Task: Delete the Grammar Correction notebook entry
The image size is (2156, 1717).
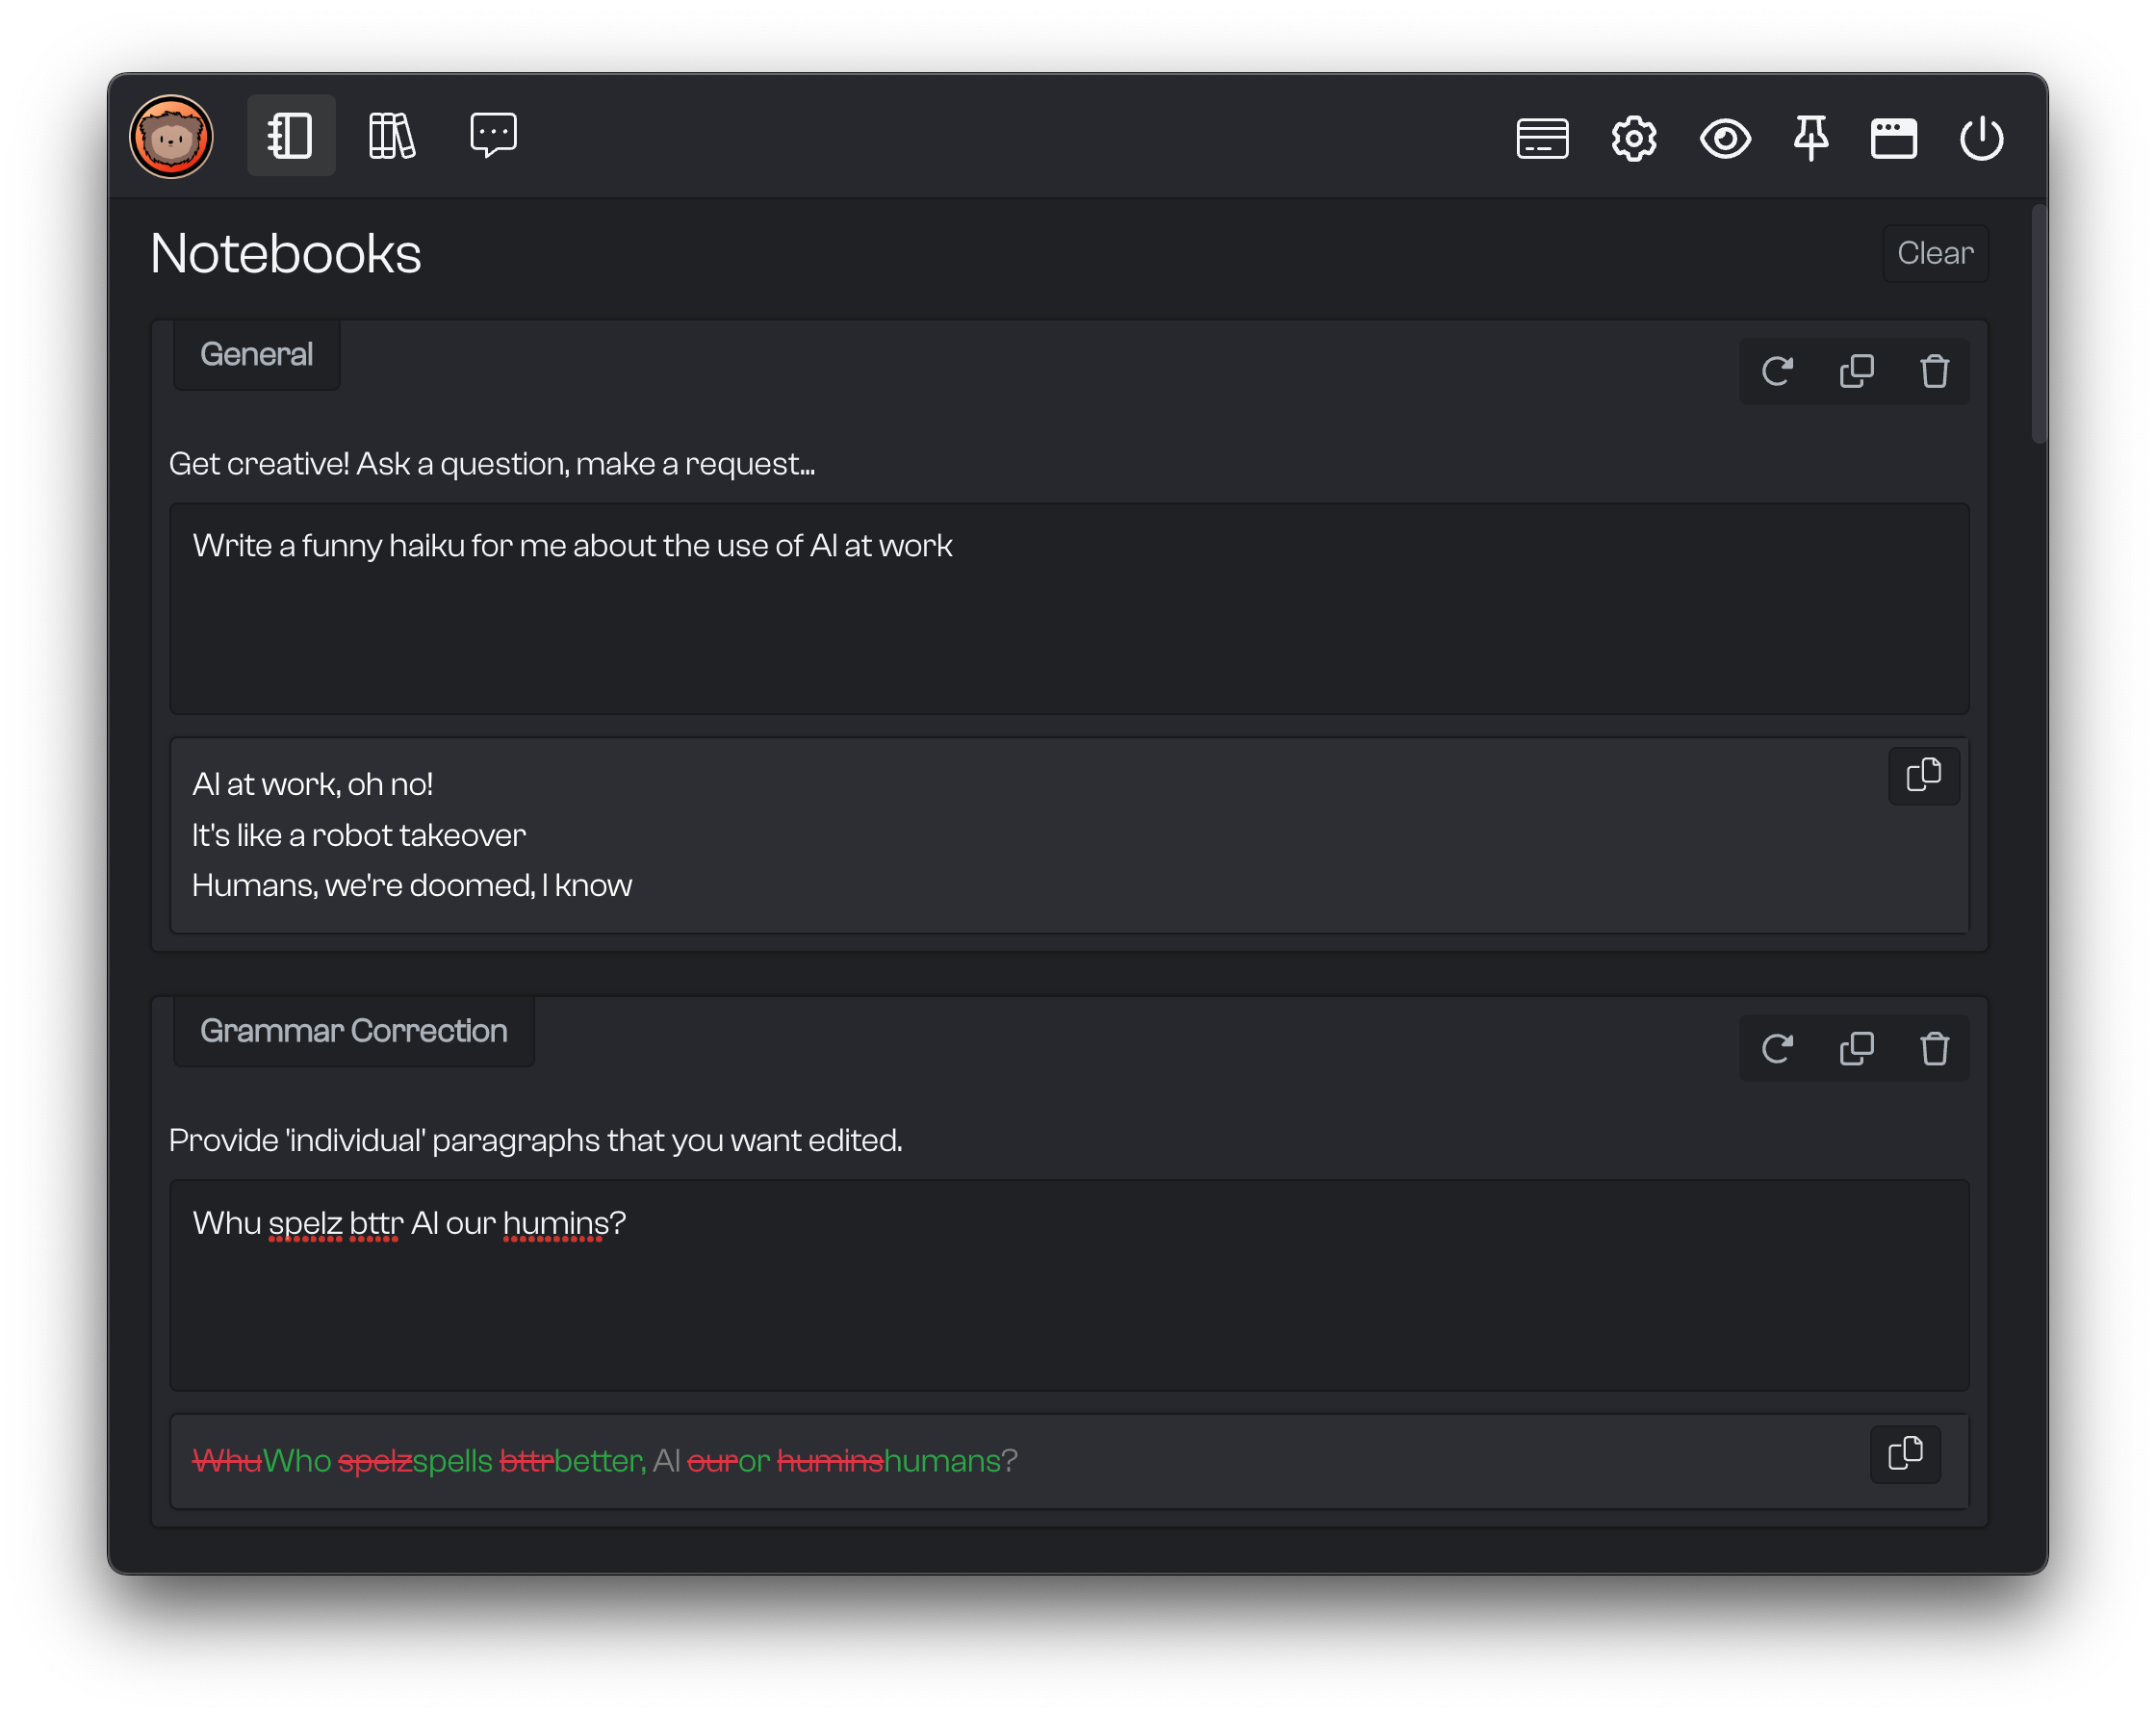Action: (x=1936, y=1049)
